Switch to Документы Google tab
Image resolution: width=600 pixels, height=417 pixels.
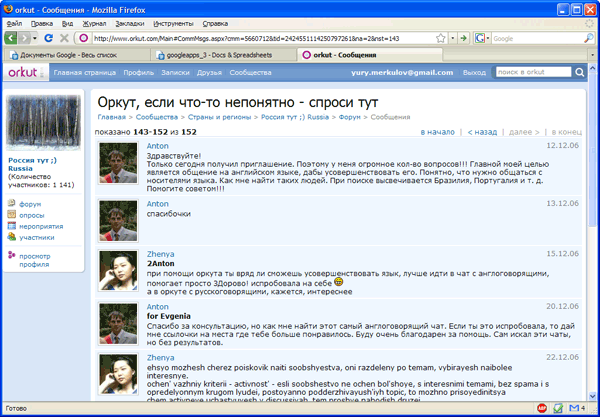(x=76, y=55)
